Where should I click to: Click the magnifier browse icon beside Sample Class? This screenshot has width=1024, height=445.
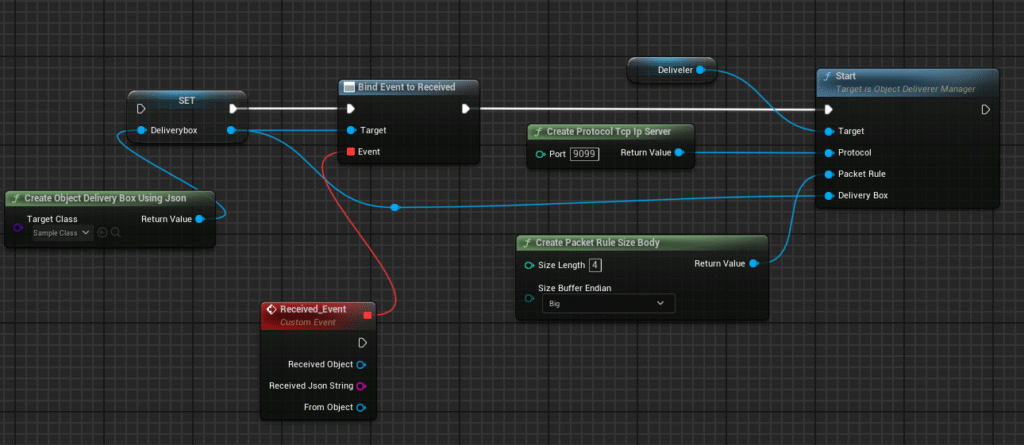click(116, 233)
